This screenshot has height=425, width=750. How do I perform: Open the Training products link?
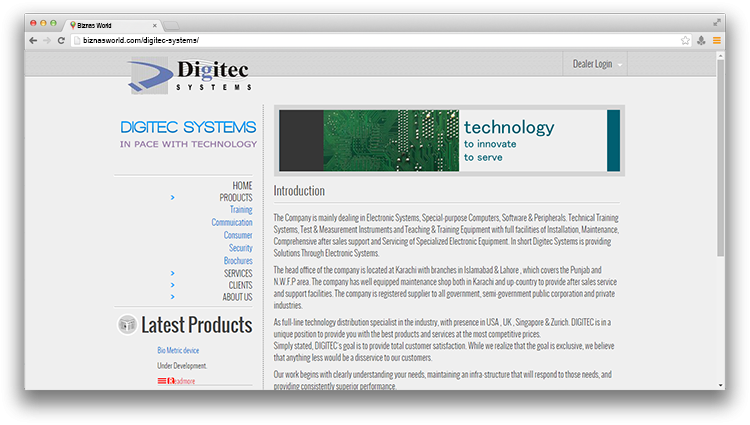click(x=241, y=210)
